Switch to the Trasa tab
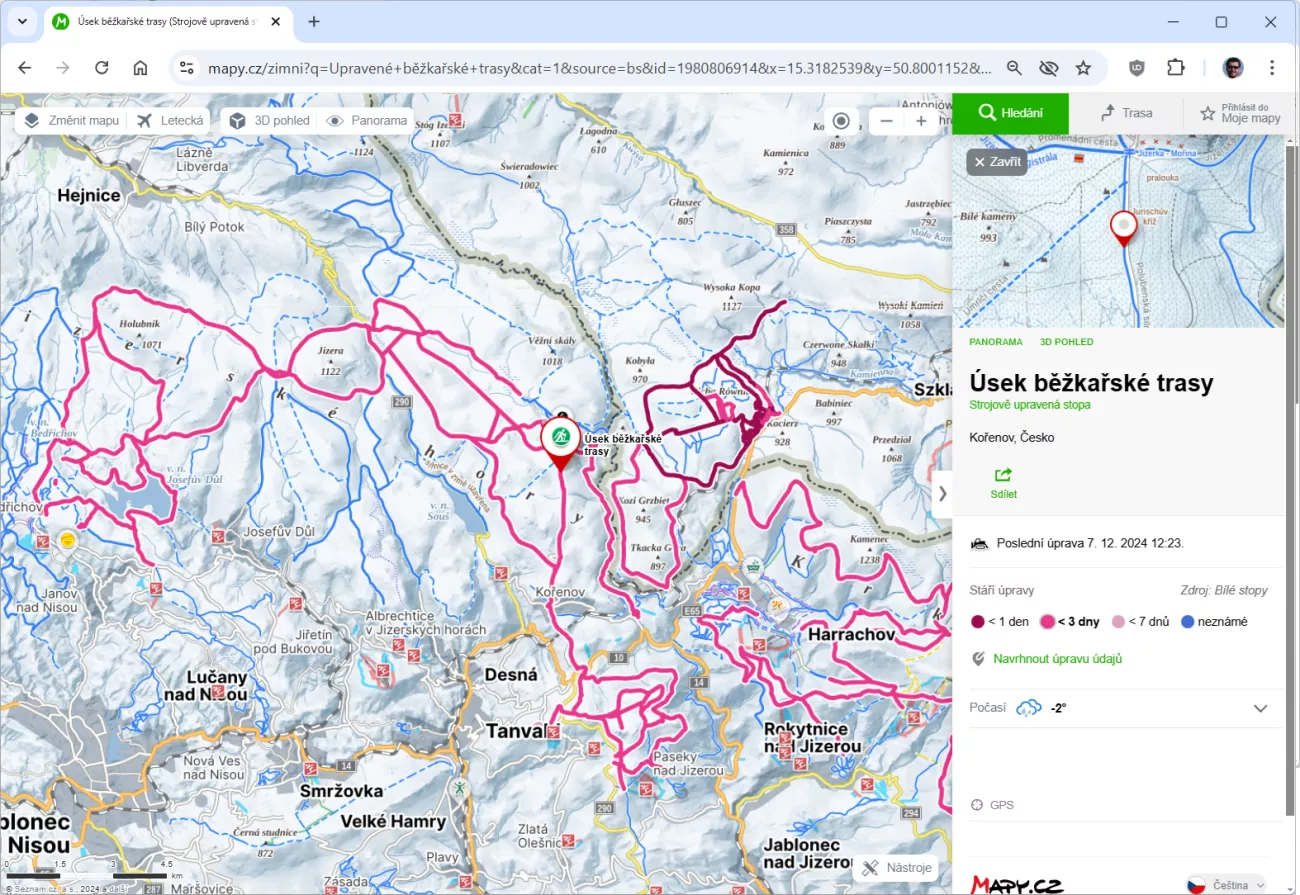This screenshot has height=895, width=1300. [x=1126, y=113]
